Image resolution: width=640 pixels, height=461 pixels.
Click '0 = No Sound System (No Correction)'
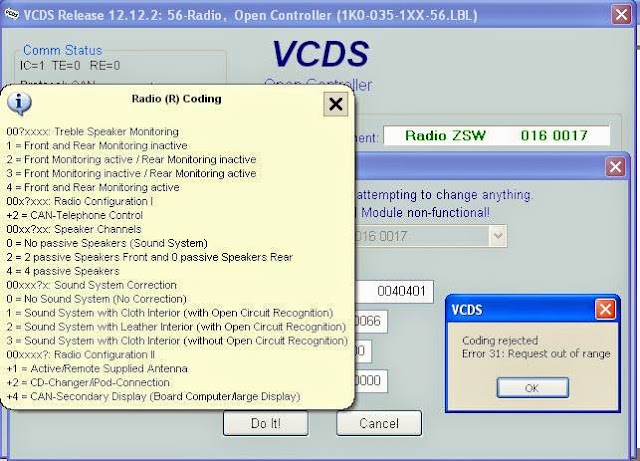coord(96,299)
